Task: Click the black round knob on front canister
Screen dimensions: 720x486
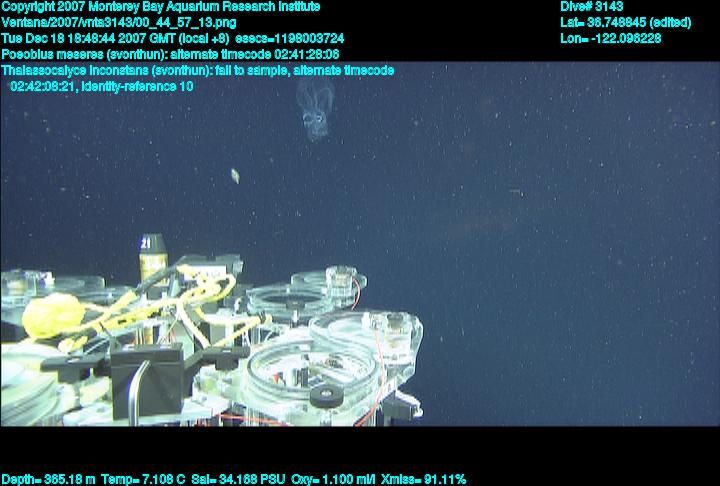Action: (x=326, y=396)
